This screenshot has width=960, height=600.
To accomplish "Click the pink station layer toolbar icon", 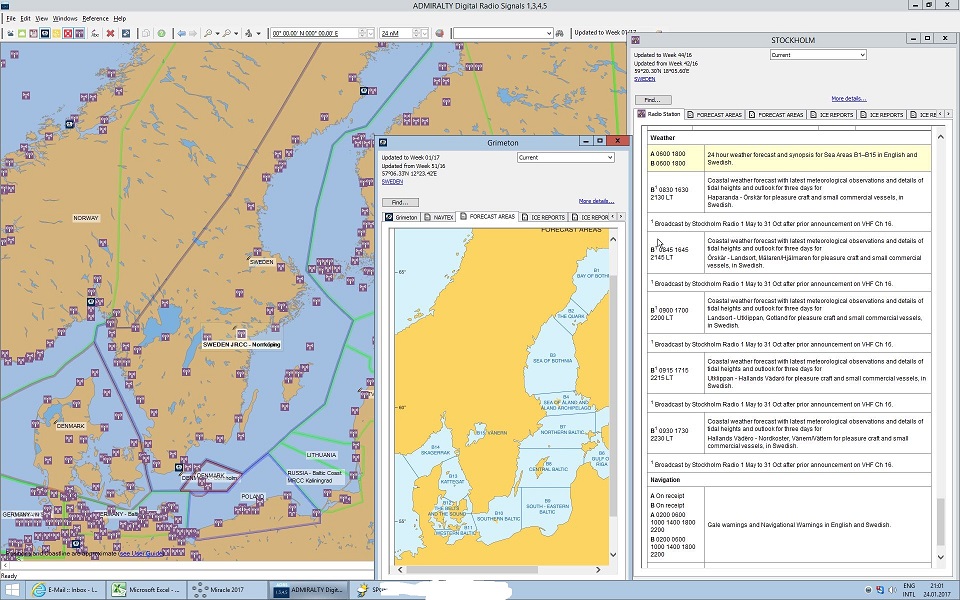I will (x=33, y=34).
